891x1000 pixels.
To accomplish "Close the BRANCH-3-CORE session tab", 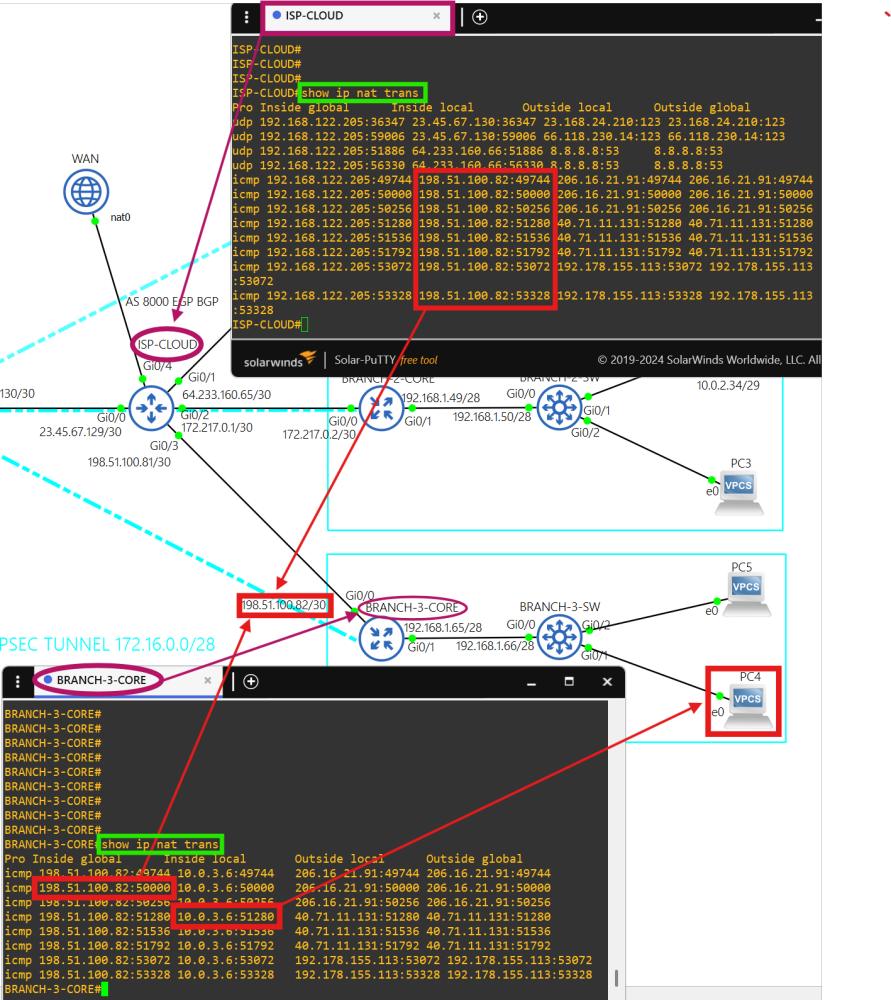I will coord(208,681).
